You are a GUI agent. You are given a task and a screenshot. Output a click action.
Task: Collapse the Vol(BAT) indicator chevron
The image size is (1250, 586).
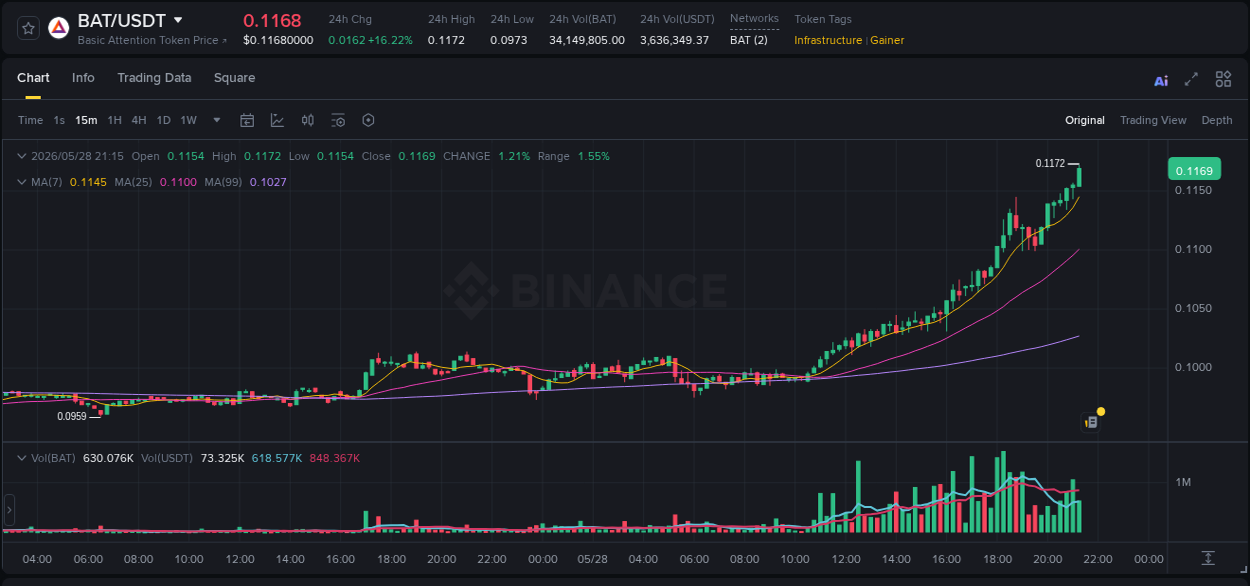[22, 458]
